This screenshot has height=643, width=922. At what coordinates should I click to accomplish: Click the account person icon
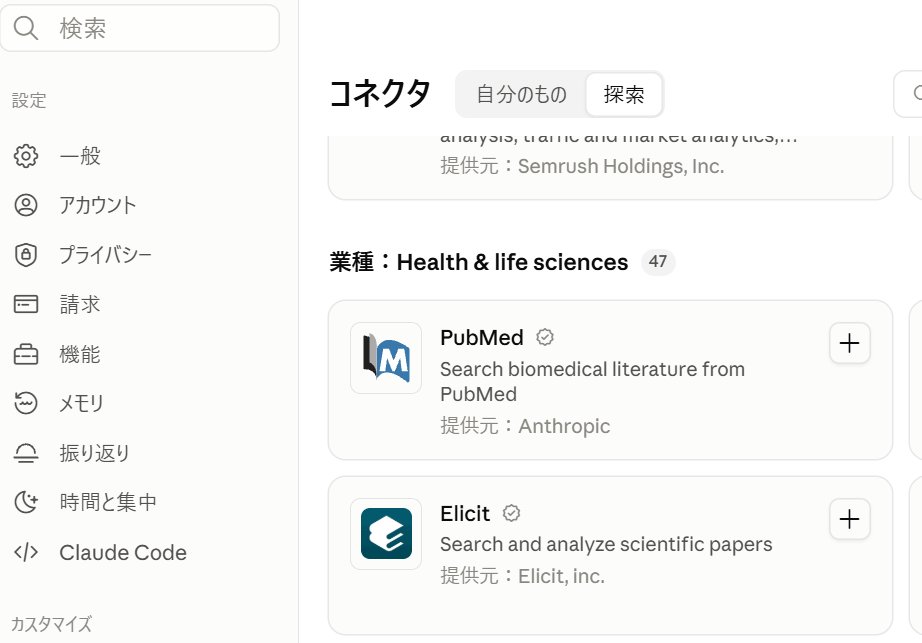(x=26, y=205)
